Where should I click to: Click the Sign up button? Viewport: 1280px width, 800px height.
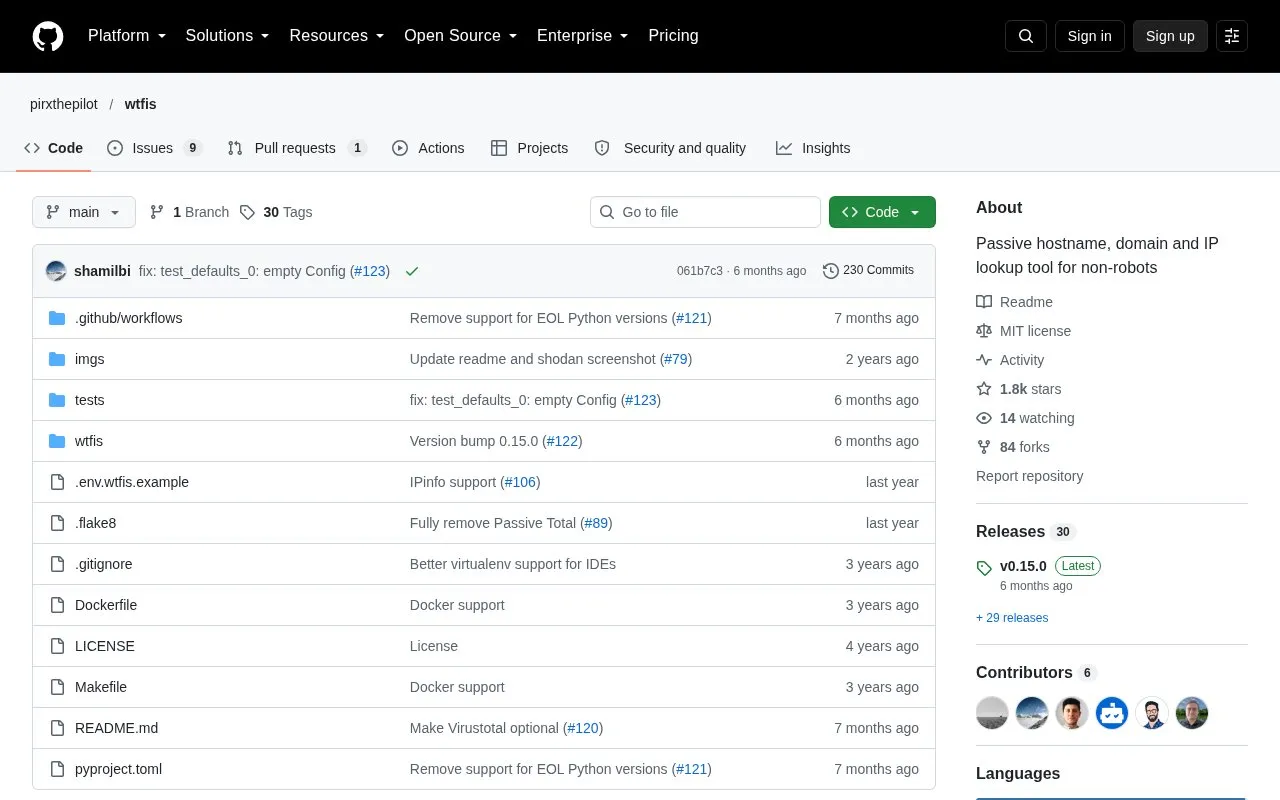click(x=1170, y=36)
